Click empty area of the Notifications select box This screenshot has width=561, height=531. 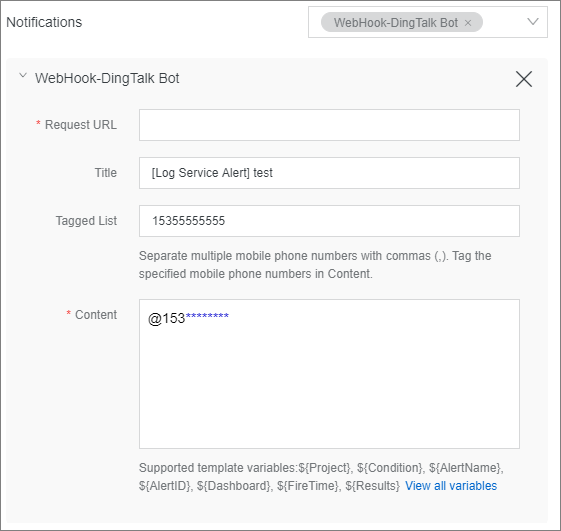click(504, 22)
